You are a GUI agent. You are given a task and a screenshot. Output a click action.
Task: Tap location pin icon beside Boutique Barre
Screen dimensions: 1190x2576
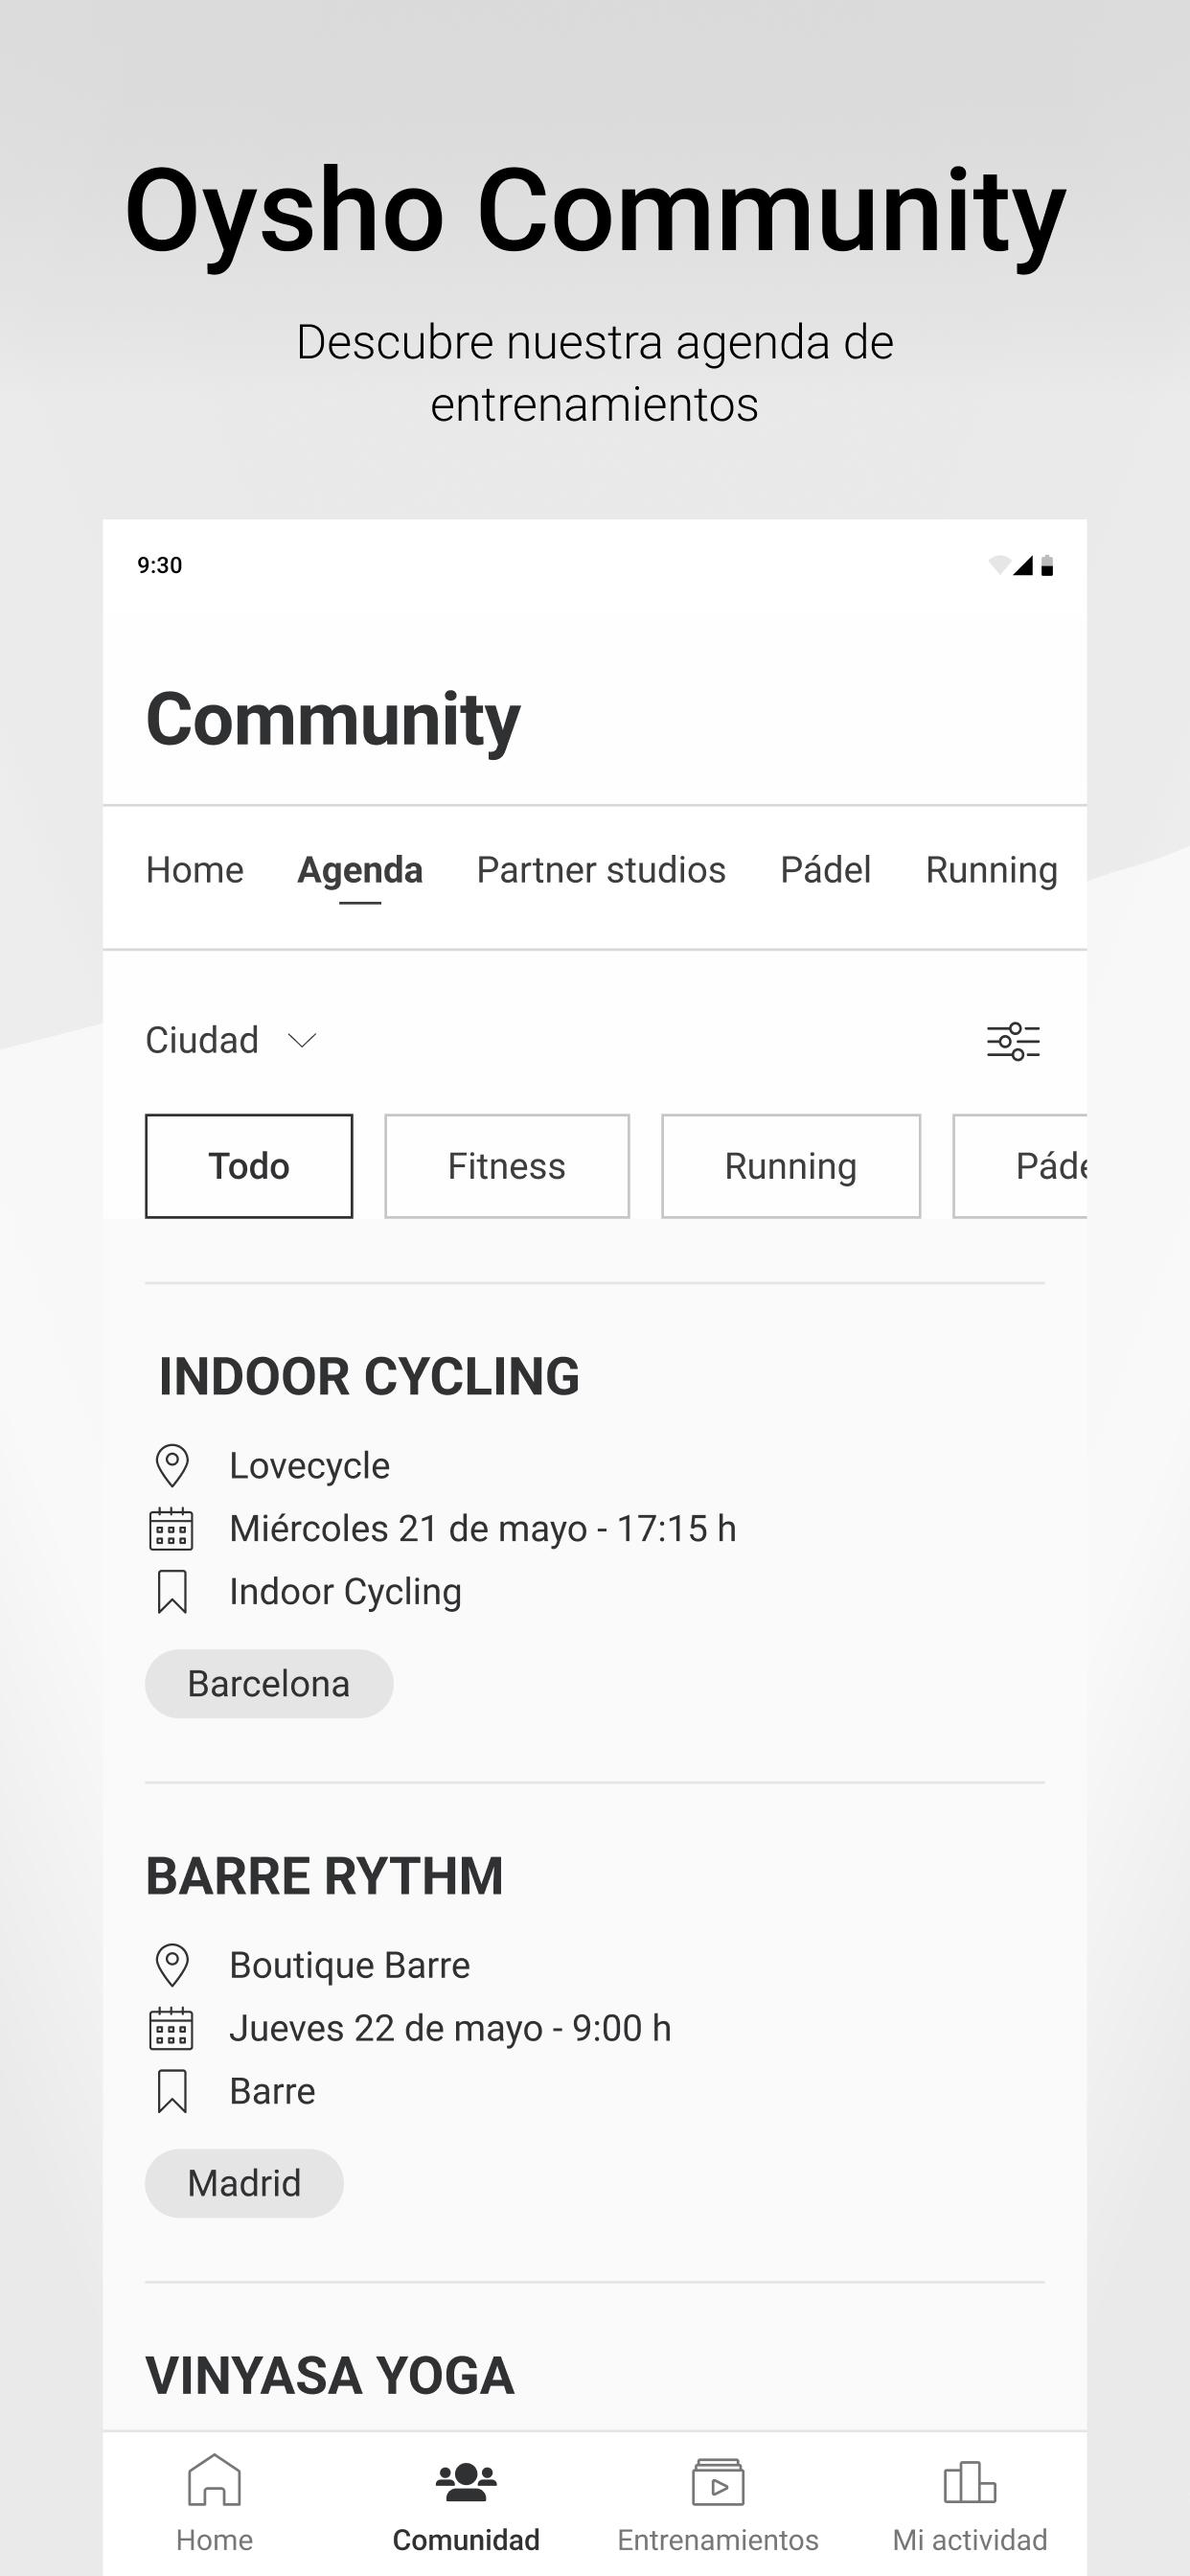[x=172, y=1966]
